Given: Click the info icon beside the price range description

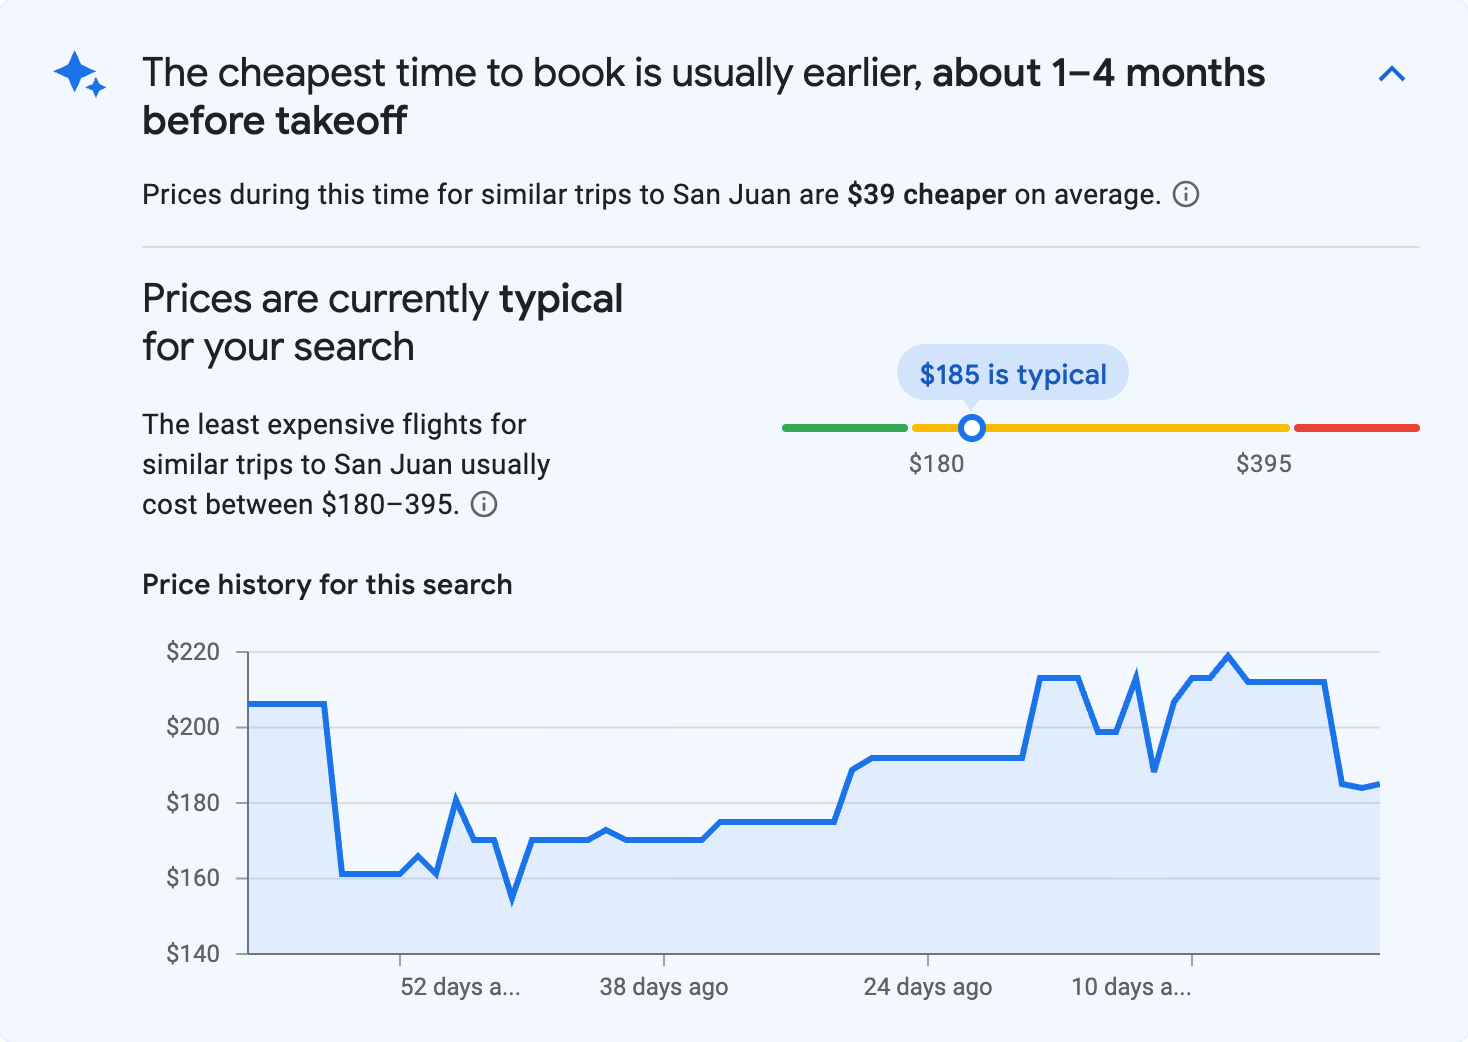Looking at the screenshot, I should [484, 505].
